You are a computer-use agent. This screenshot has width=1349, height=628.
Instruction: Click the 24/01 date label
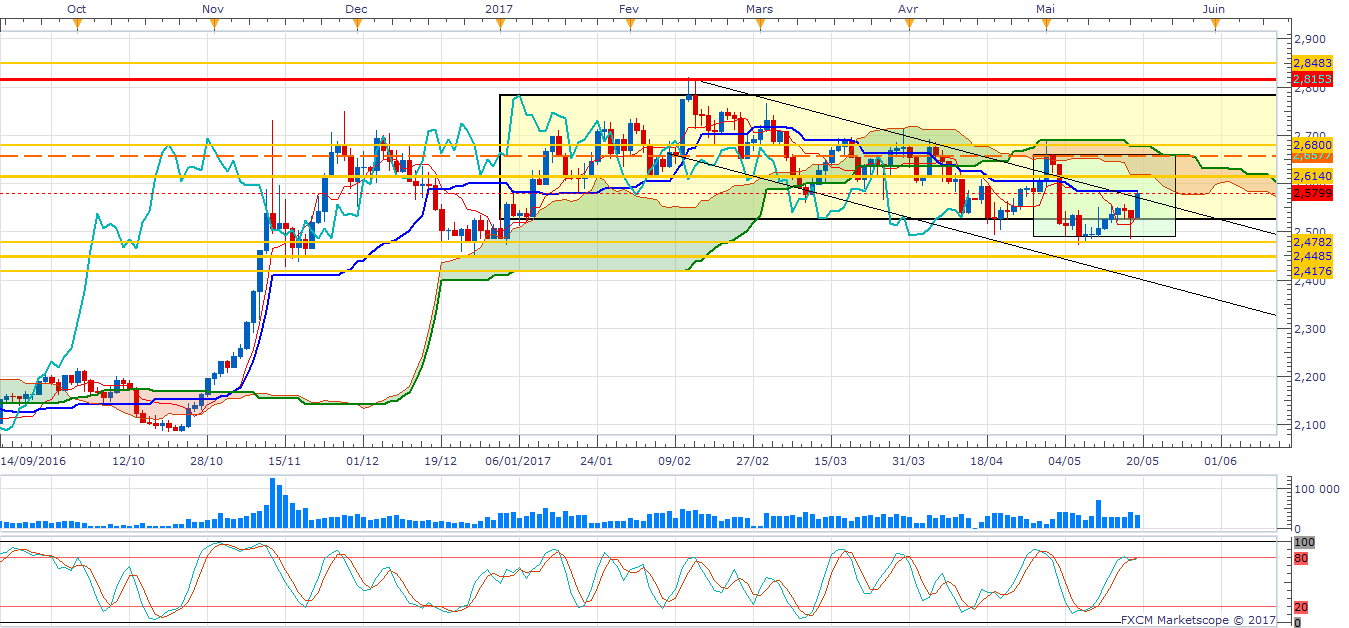tap(597, 462)
